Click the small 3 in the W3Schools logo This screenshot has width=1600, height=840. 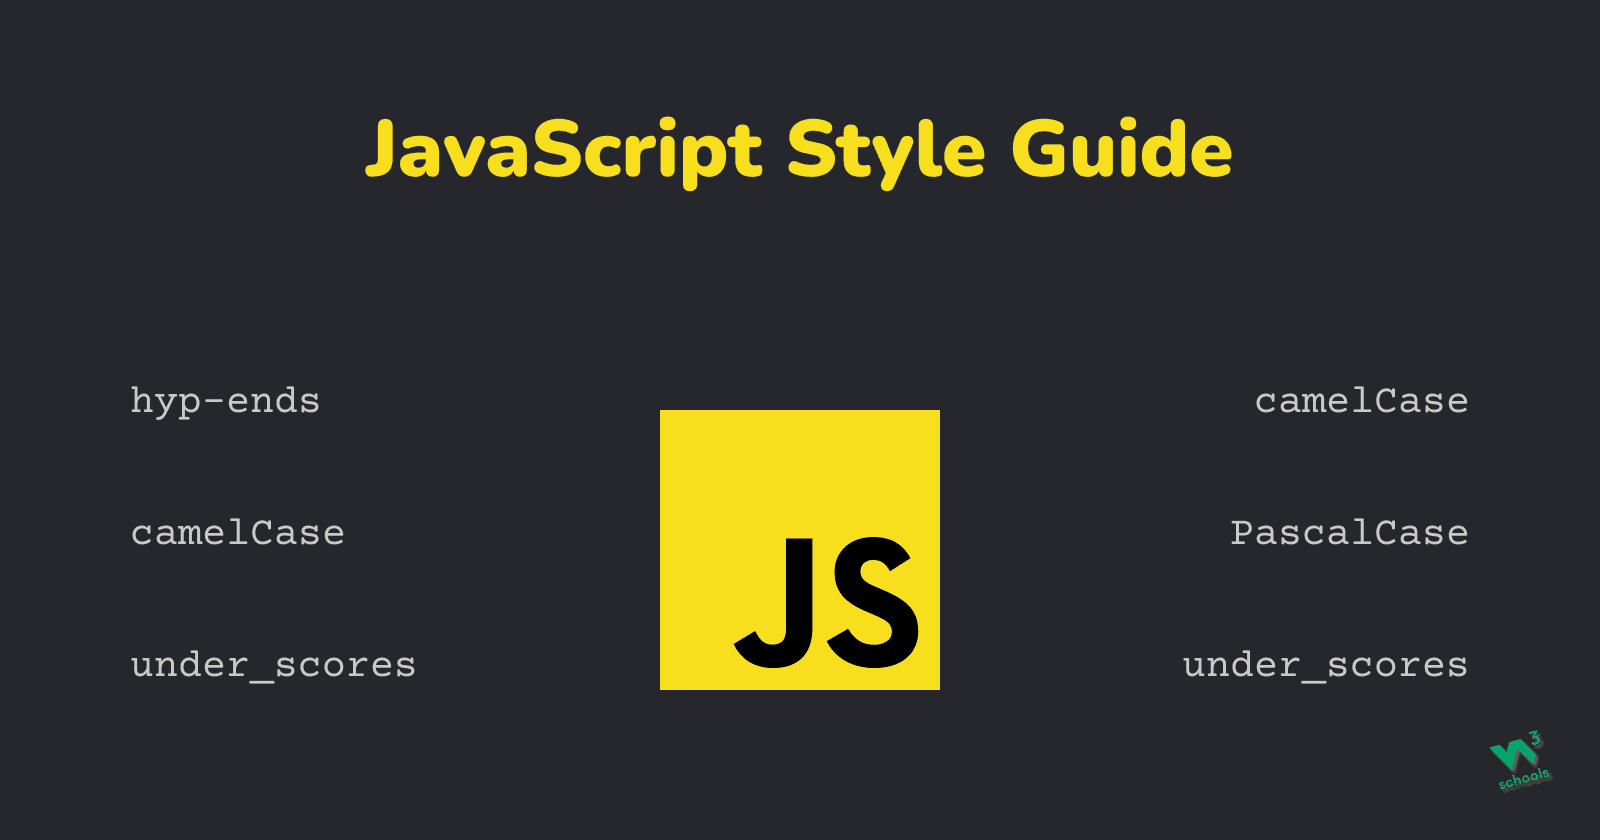point(1537,739)
